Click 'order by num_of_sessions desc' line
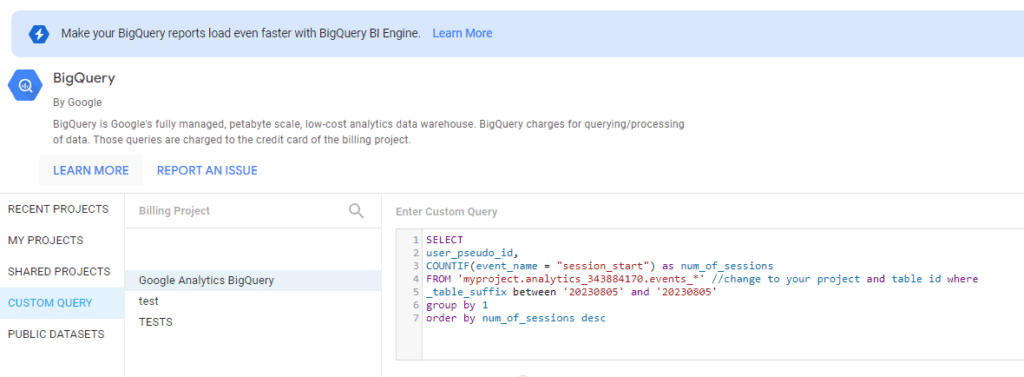This screenshot has width=1024, height=377. pyautogui.click(x=516, y=318)
